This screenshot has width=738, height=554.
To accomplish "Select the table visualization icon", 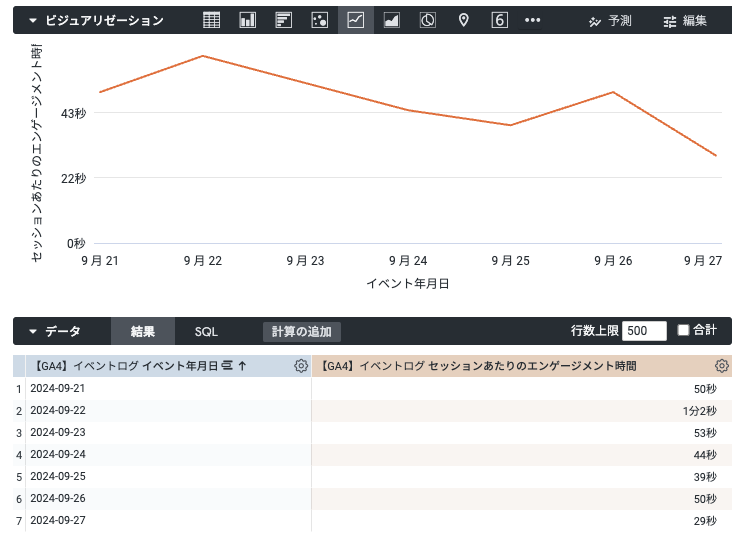I will [211, 20].
